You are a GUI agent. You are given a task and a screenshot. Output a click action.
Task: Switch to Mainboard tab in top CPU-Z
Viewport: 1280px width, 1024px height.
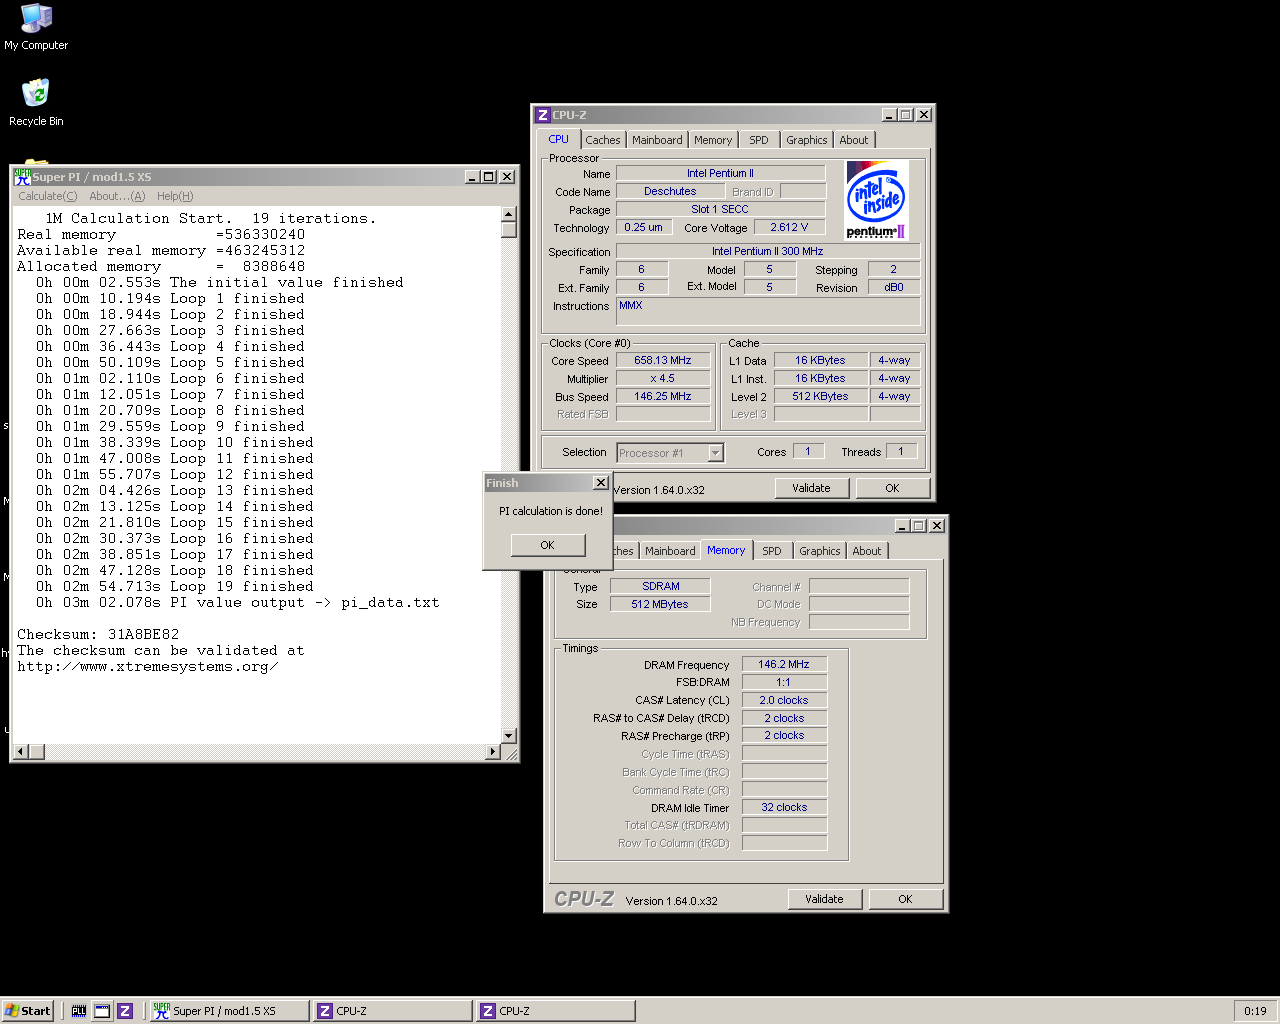click(657, 140)
